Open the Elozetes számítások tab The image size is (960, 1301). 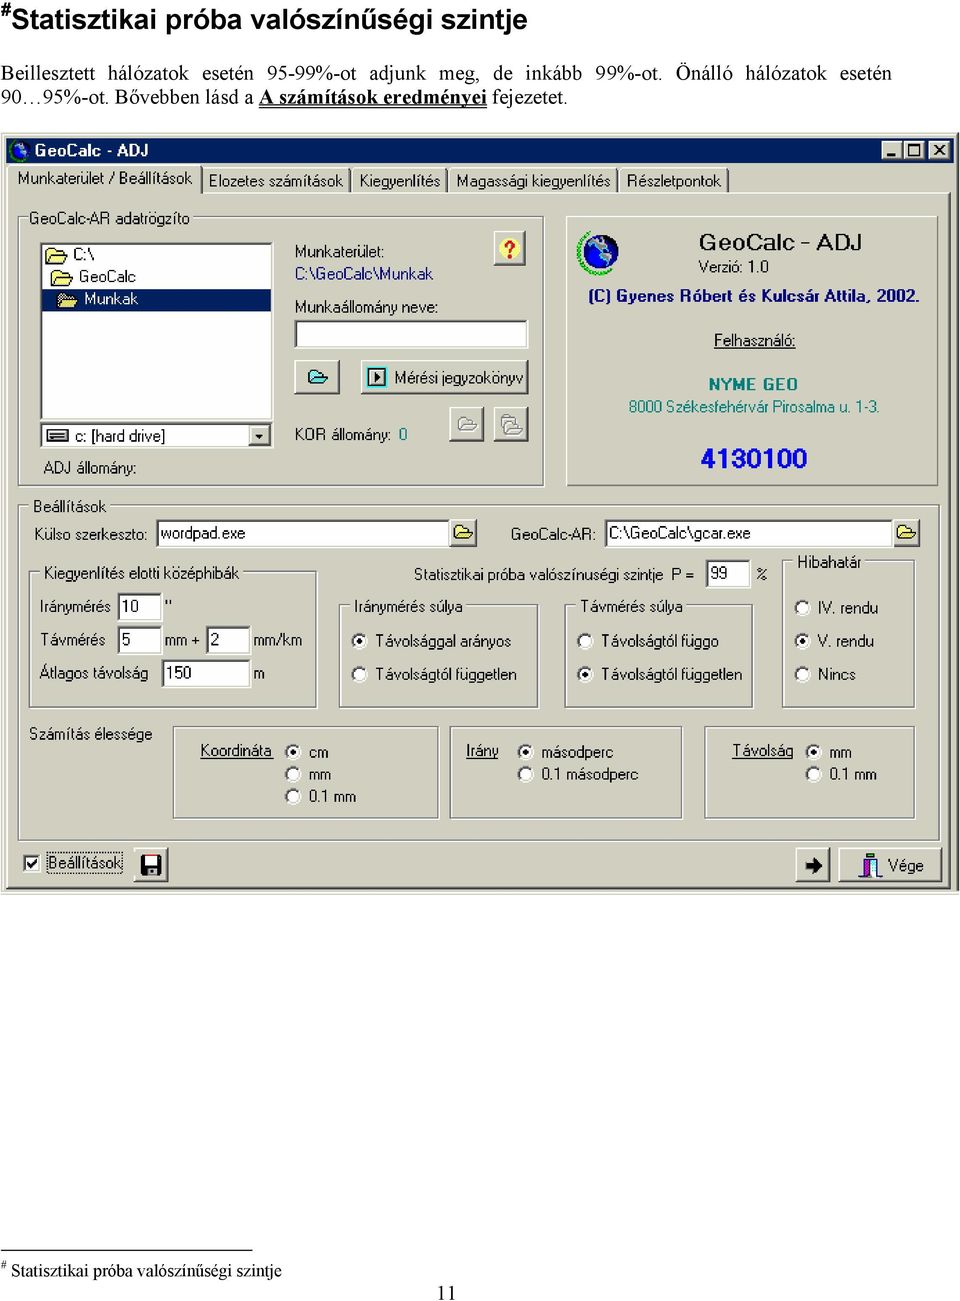275,181
